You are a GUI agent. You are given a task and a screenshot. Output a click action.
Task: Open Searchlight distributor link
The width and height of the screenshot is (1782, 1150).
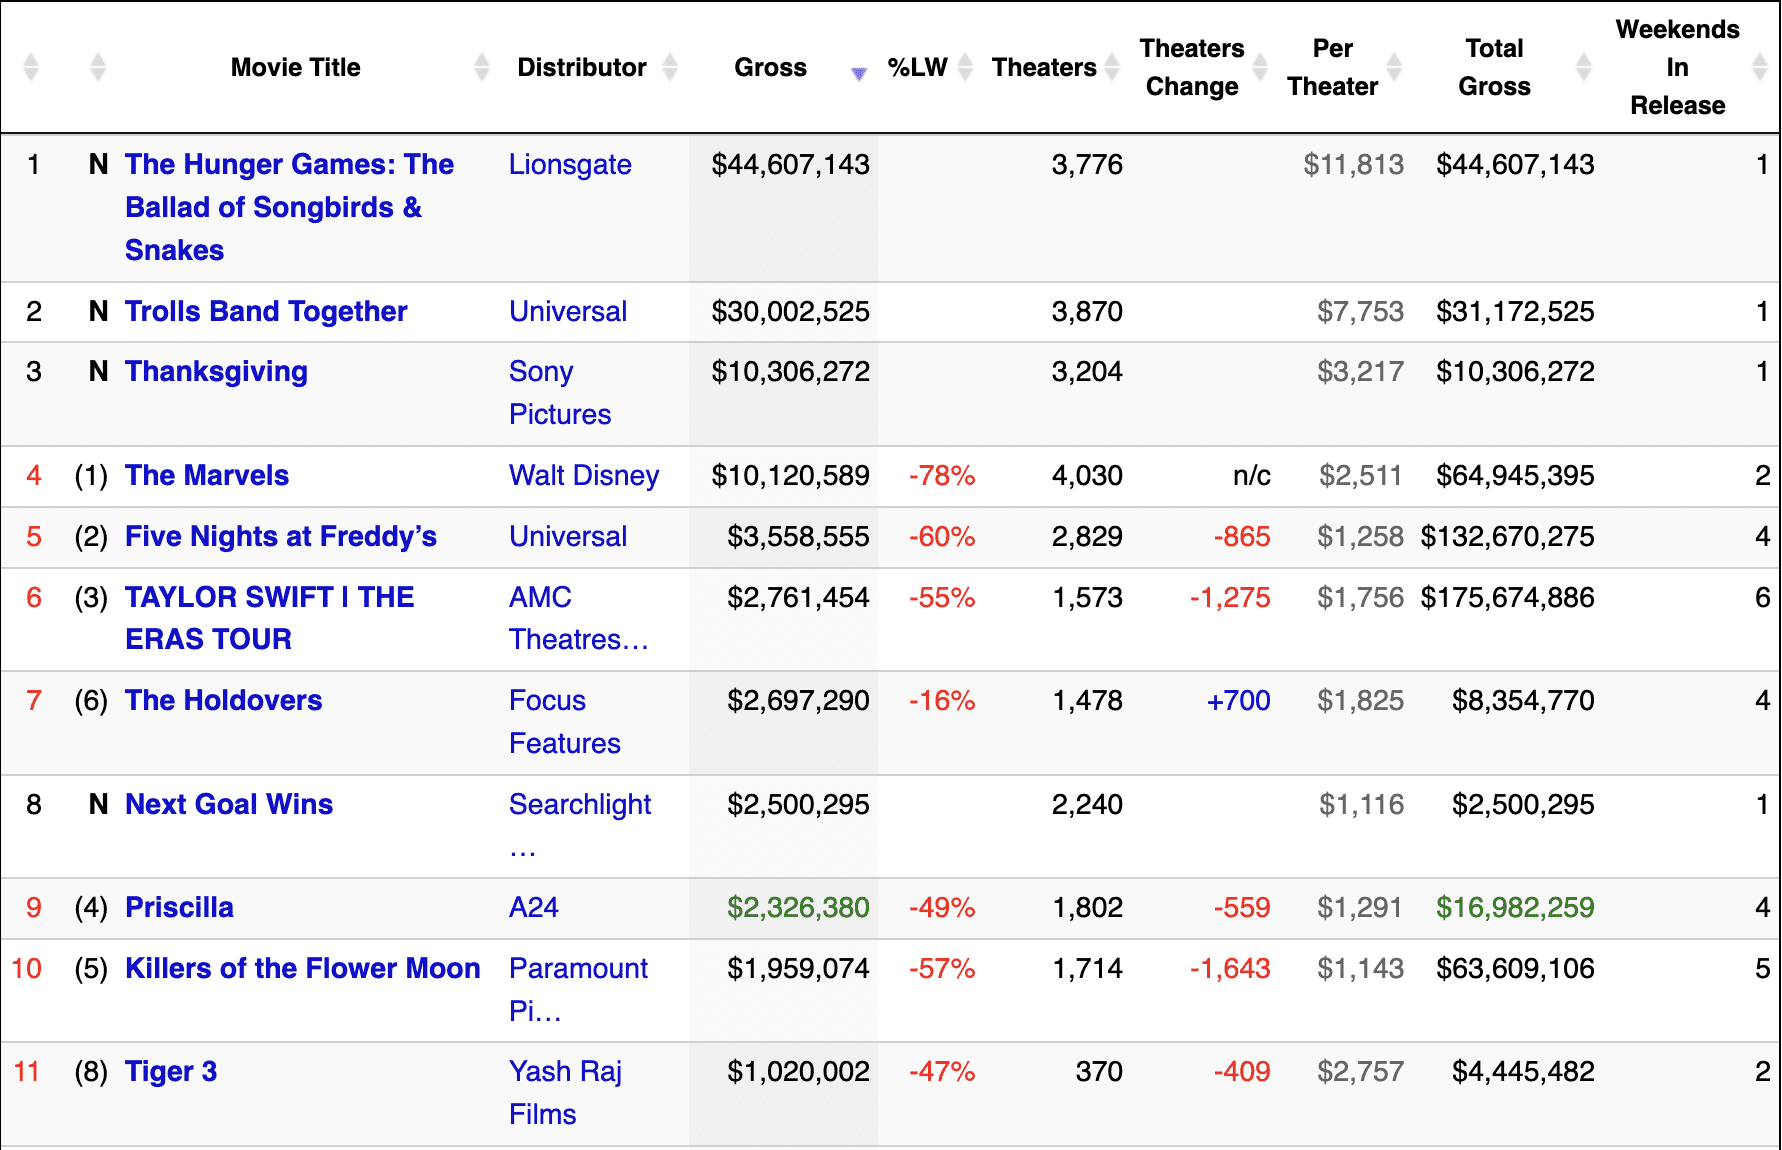580,826
